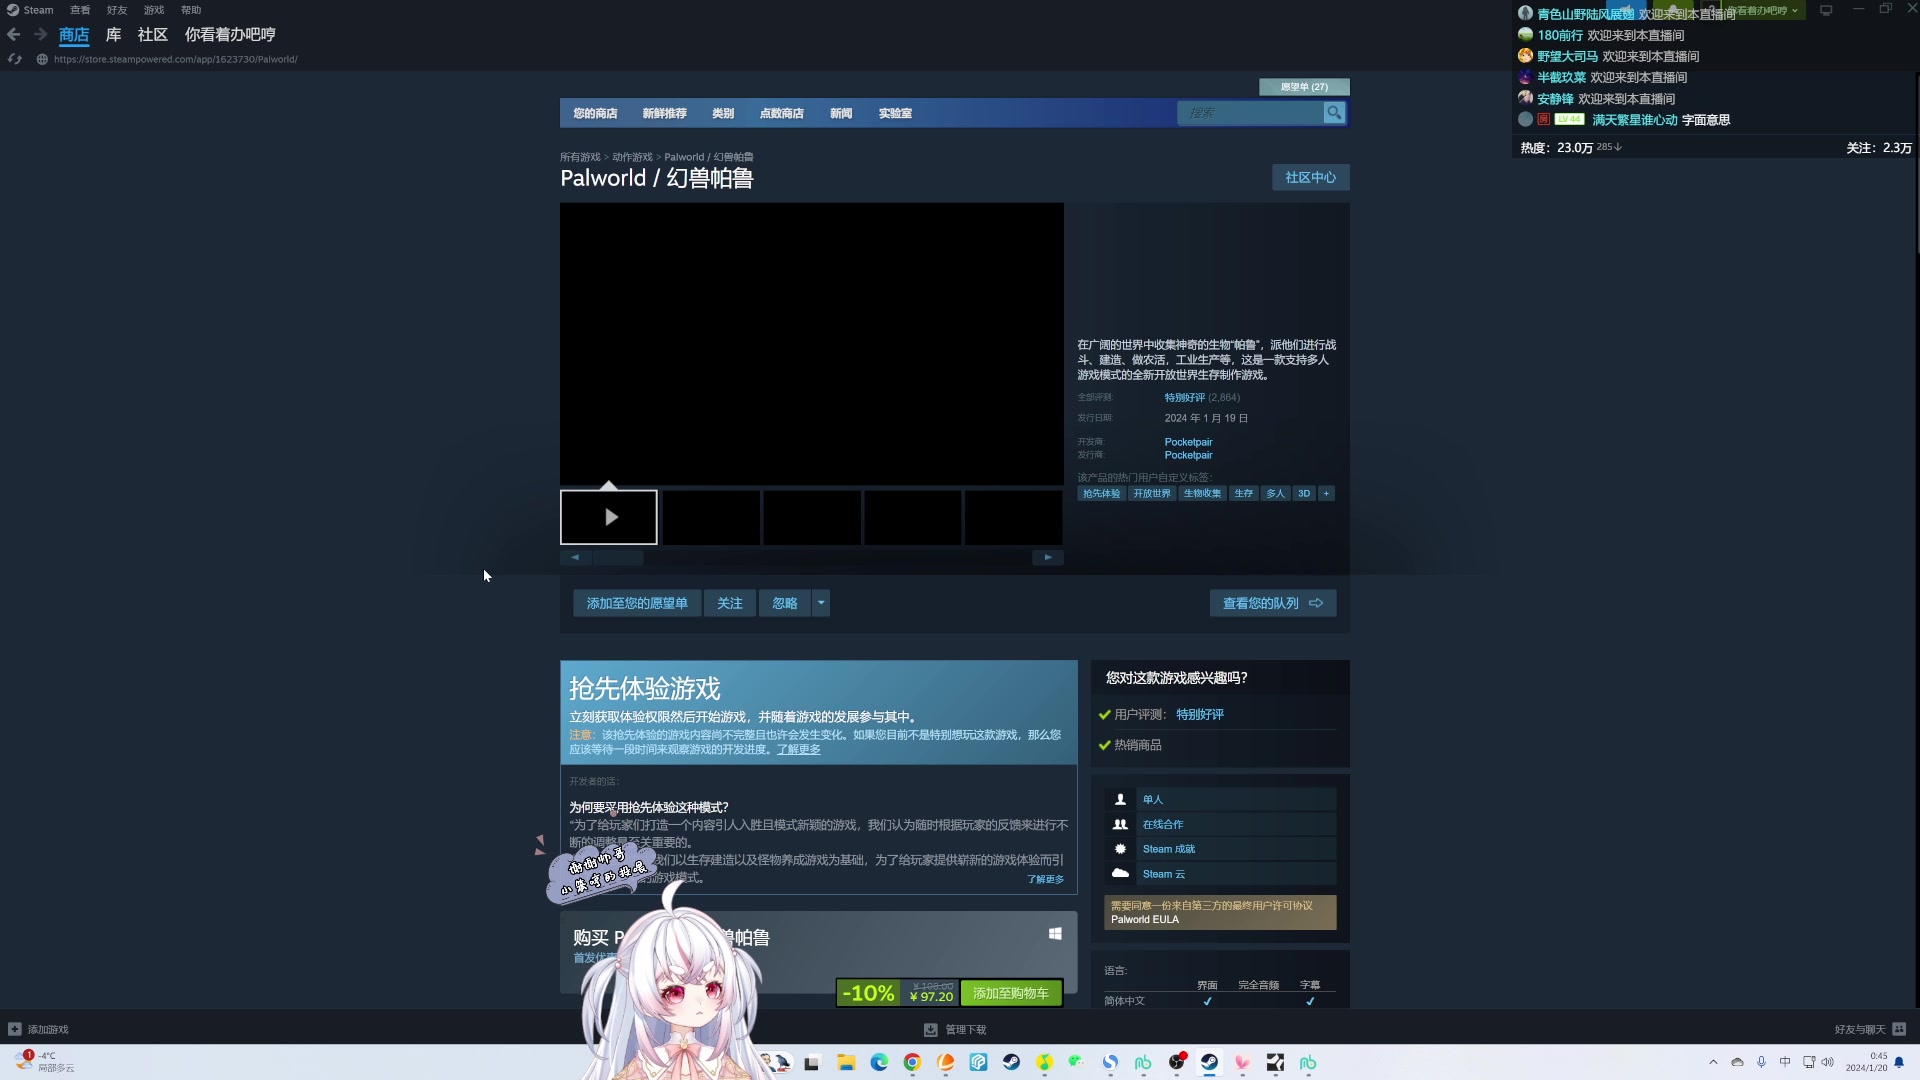Switch to the 库 (Library) tab
The height and width of the screenshot is (1080, 1920).
click(x=113, y=34)
